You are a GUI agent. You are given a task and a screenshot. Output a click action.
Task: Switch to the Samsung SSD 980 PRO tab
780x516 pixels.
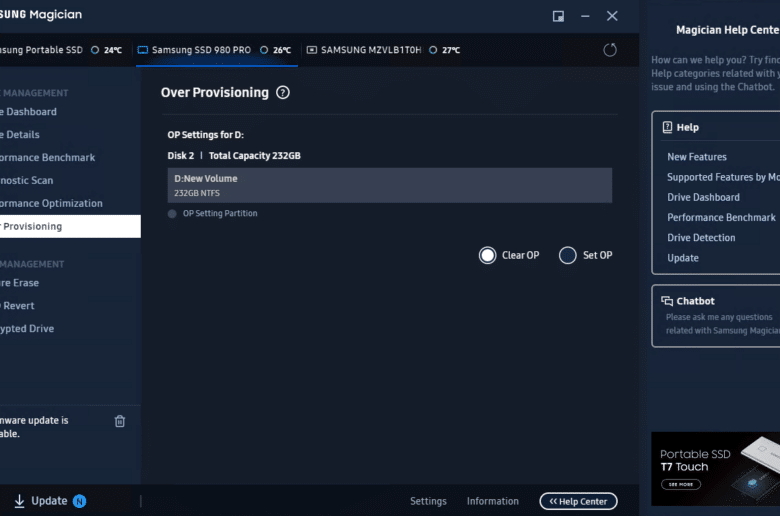pyautogui.click(x=217, y=50)
